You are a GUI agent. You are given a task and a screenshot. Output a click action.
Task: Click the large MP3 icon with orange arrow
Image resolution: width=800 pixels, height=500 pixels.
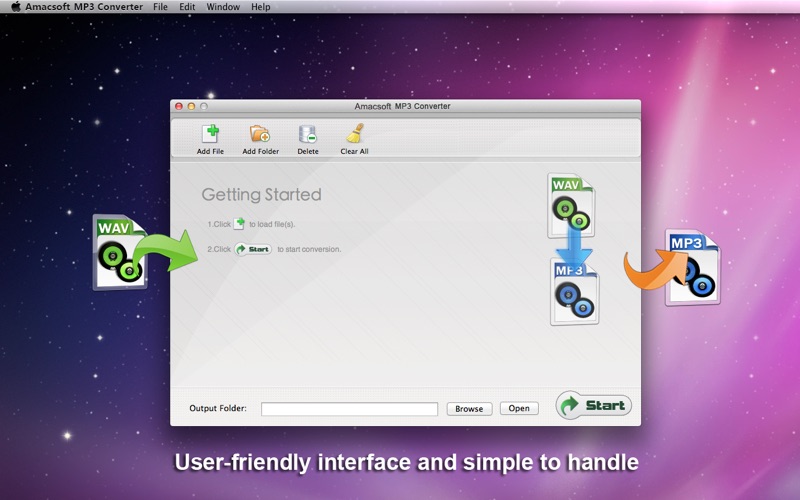692,267
